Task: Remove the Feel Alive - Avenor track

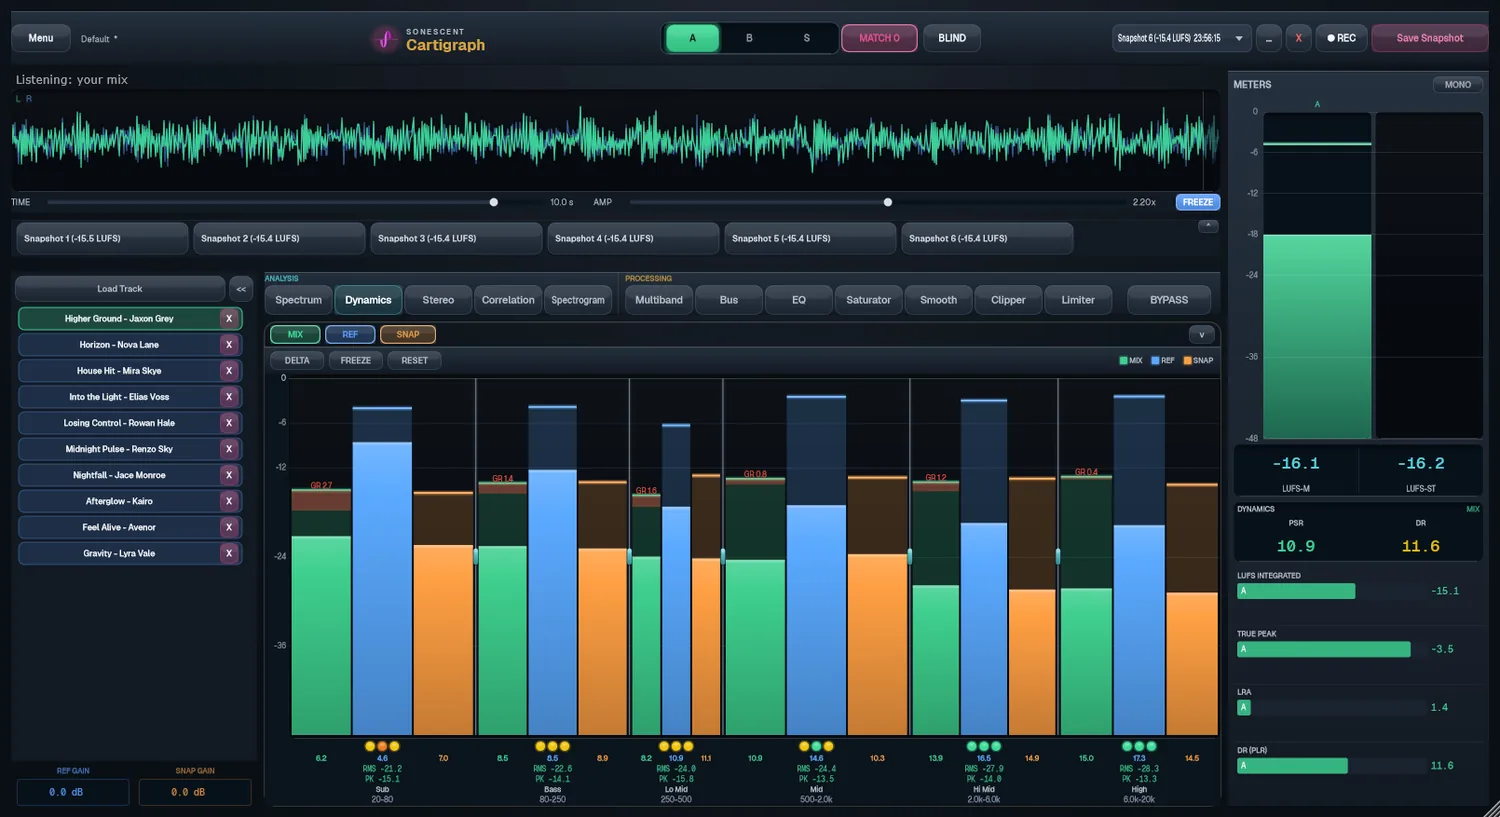Action: point(229,527)
